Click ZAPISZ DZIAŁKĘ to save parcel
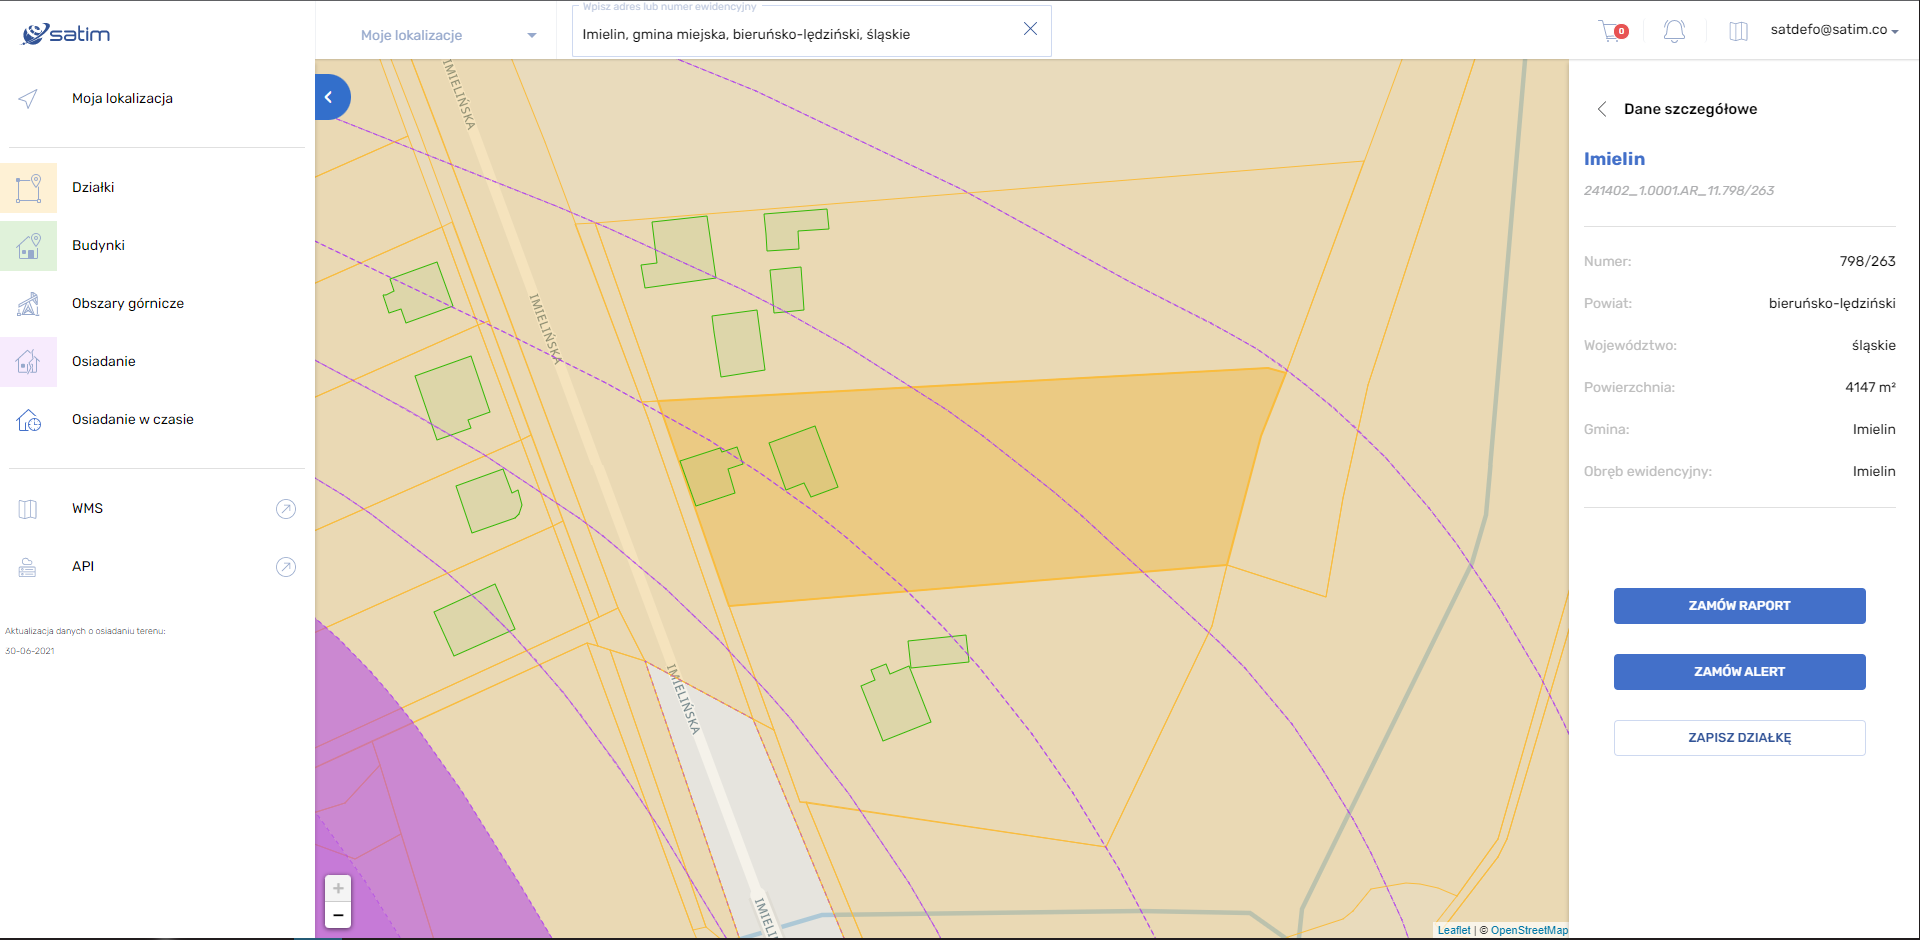 1739,738
